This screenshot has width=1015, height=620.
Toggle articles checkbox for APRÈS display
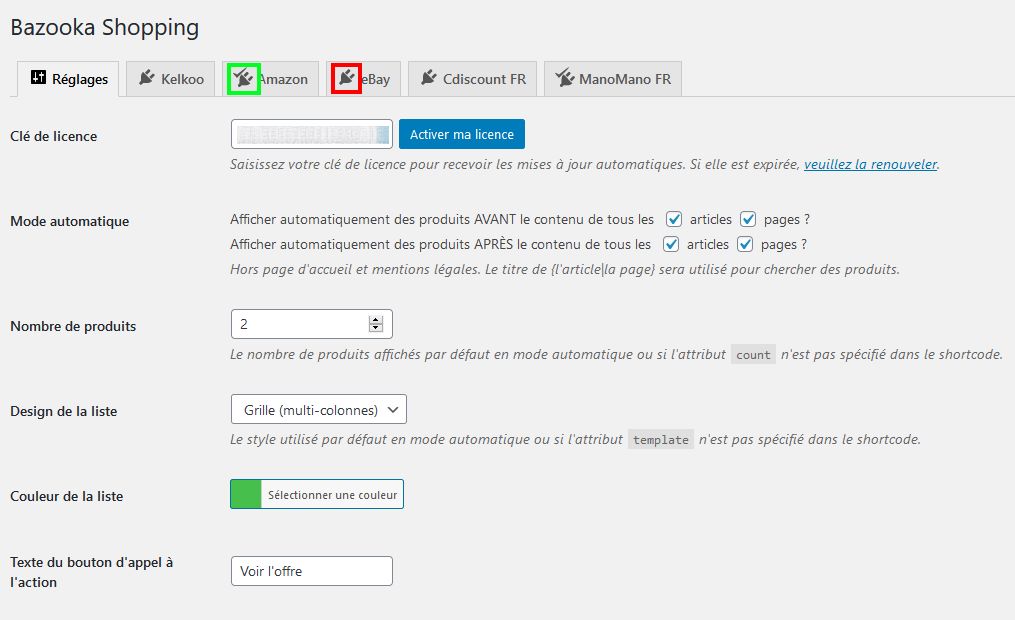(x=671, y=244)
